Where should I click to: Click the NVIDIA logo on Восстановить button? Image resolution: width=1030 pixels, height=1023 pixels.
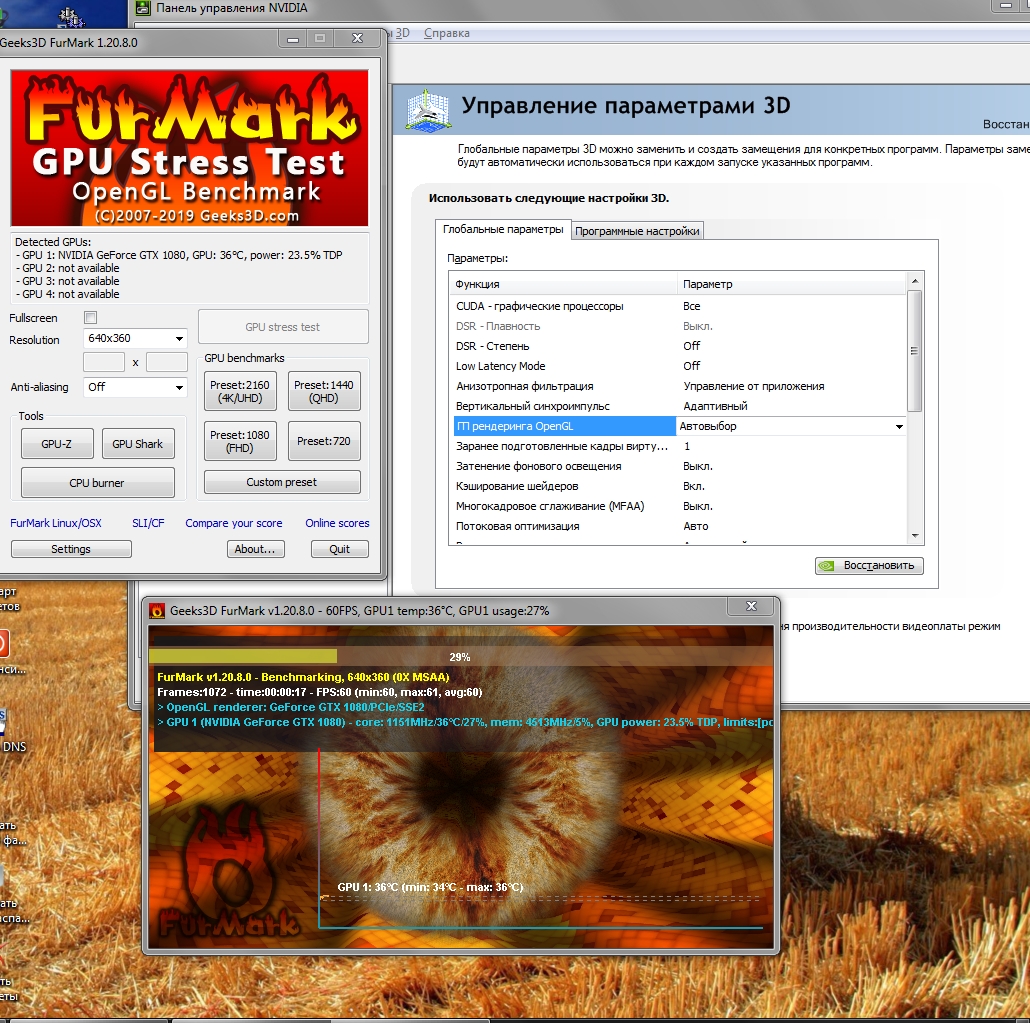tap(826, 566)
